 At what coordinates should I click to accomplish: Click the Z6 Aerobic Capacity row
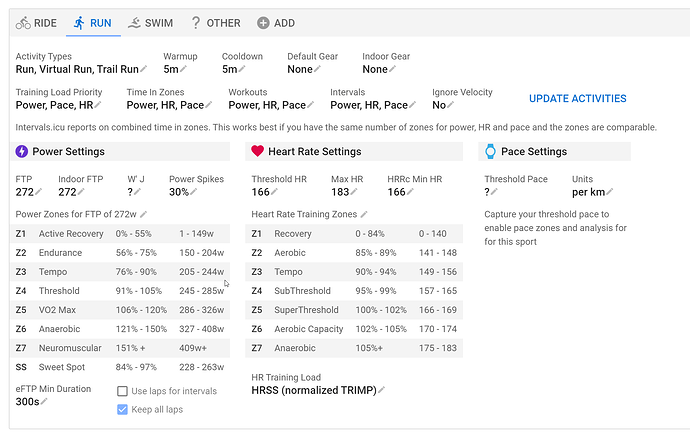(x=354, y=329)
